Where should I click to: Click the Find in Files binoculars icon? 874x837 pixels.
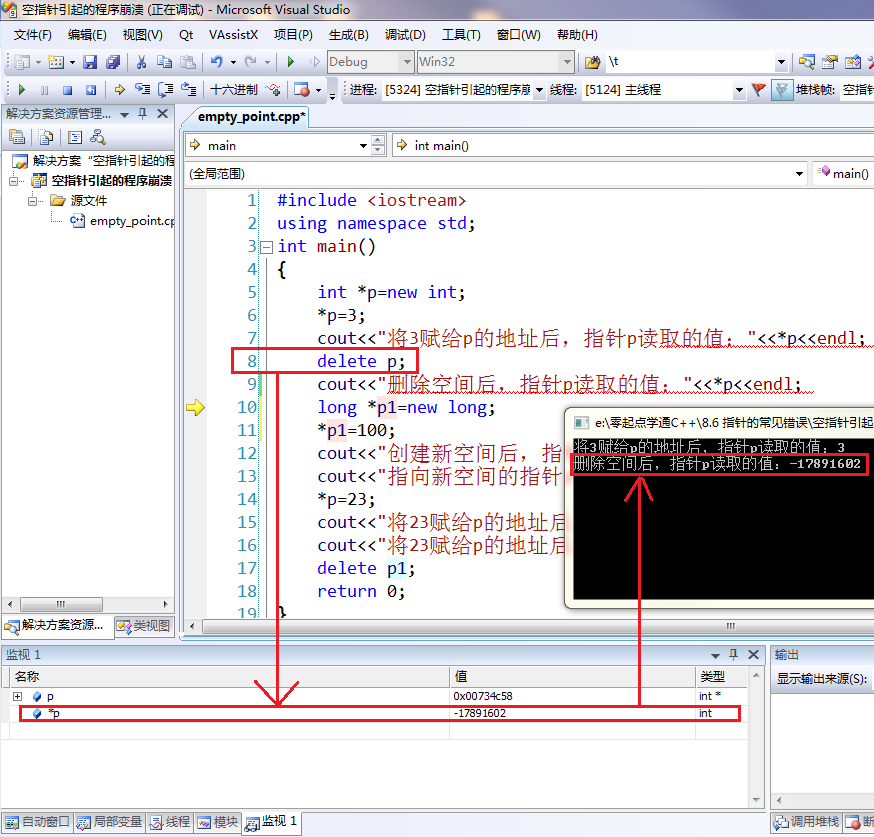tap(592, 62)
